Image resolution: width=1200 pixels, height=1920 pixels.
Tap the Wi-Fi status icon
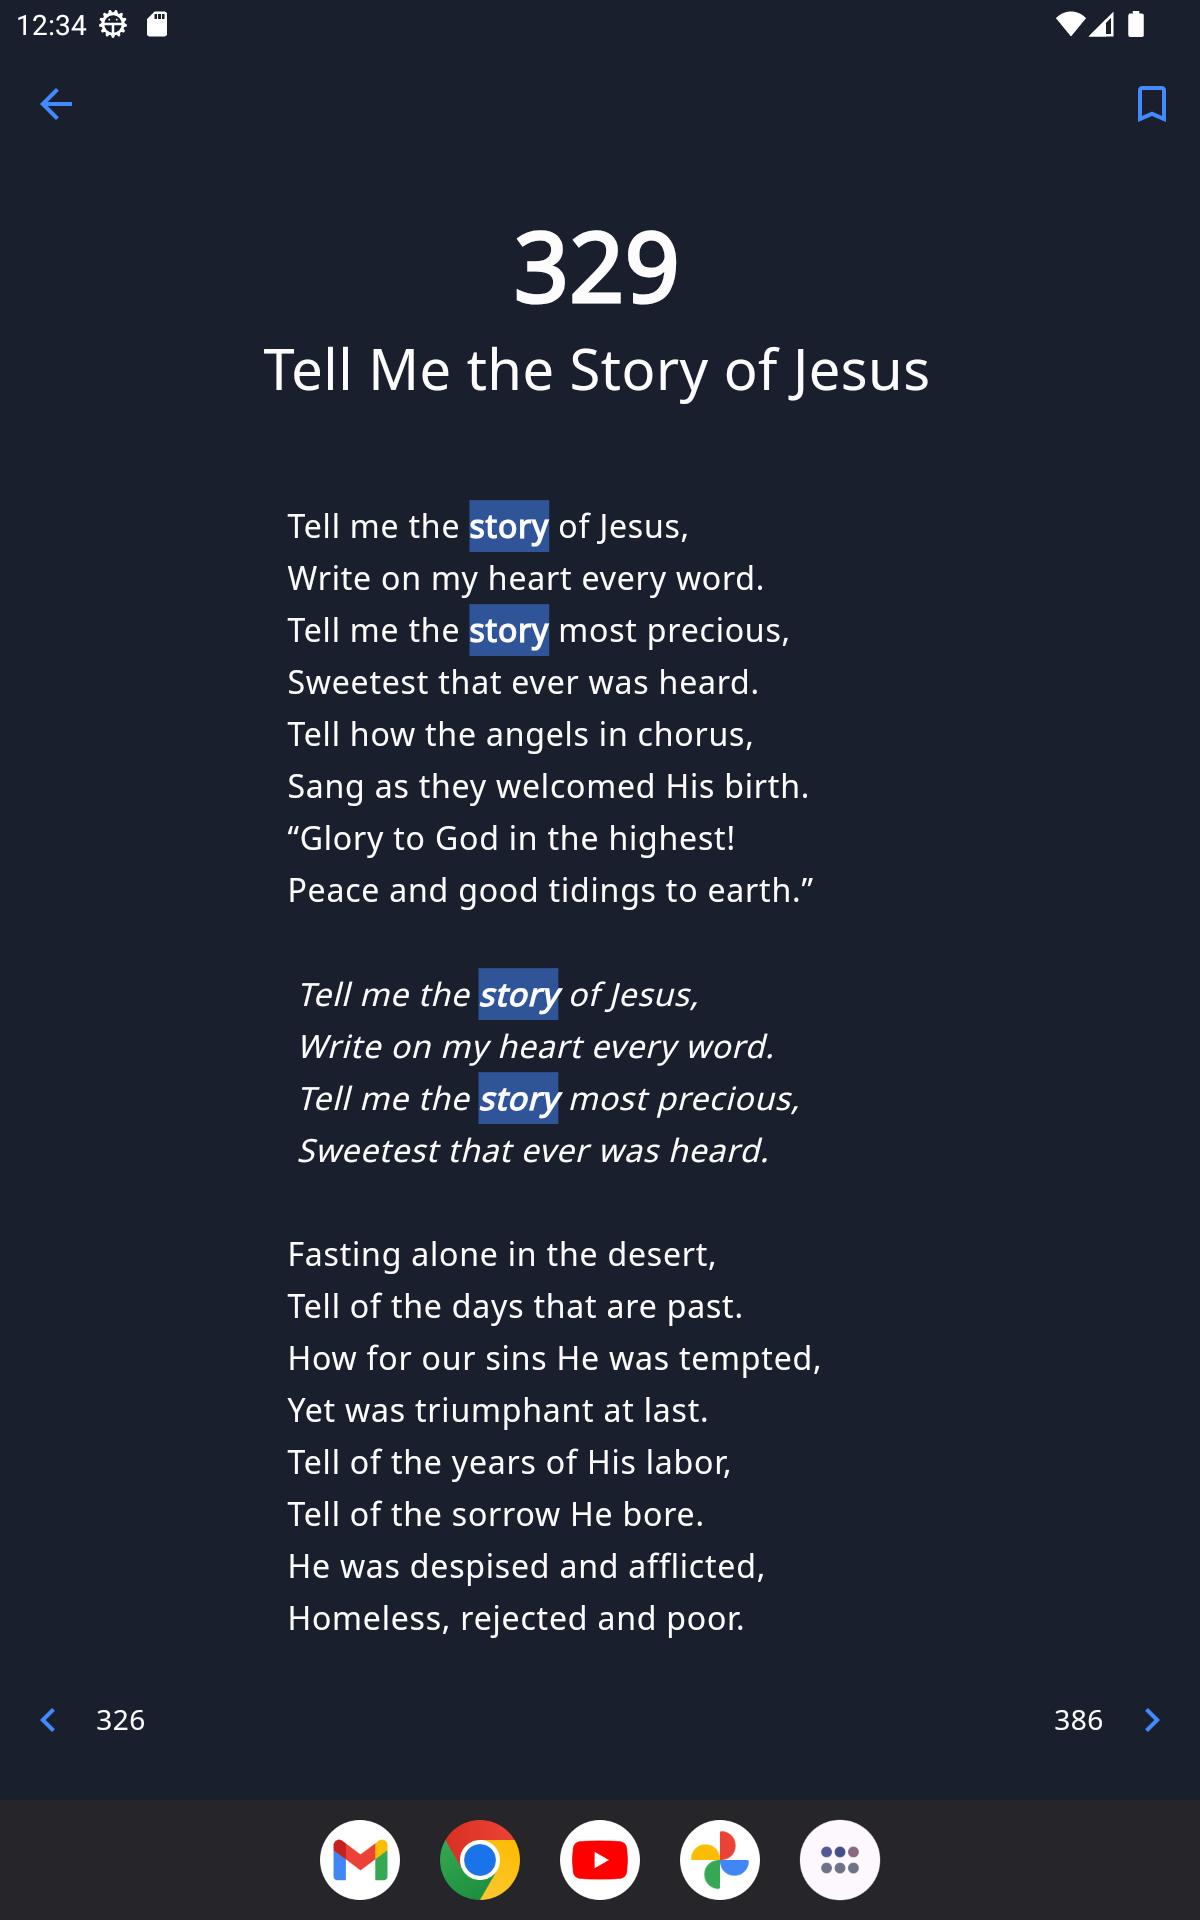click(x=1069, y=24)
